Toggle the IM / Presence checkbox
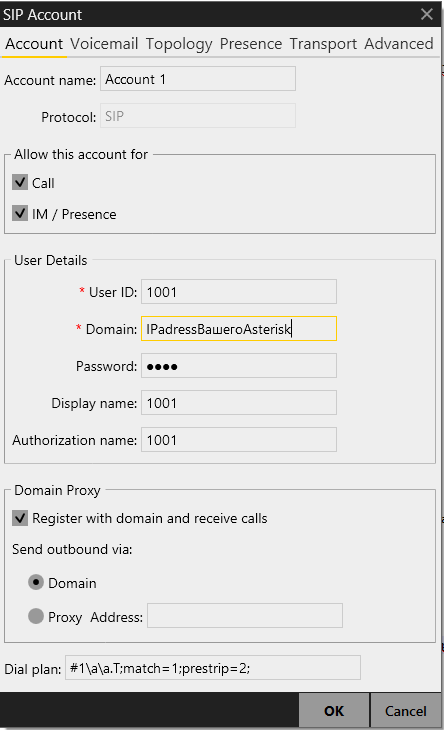 (20, 214)
